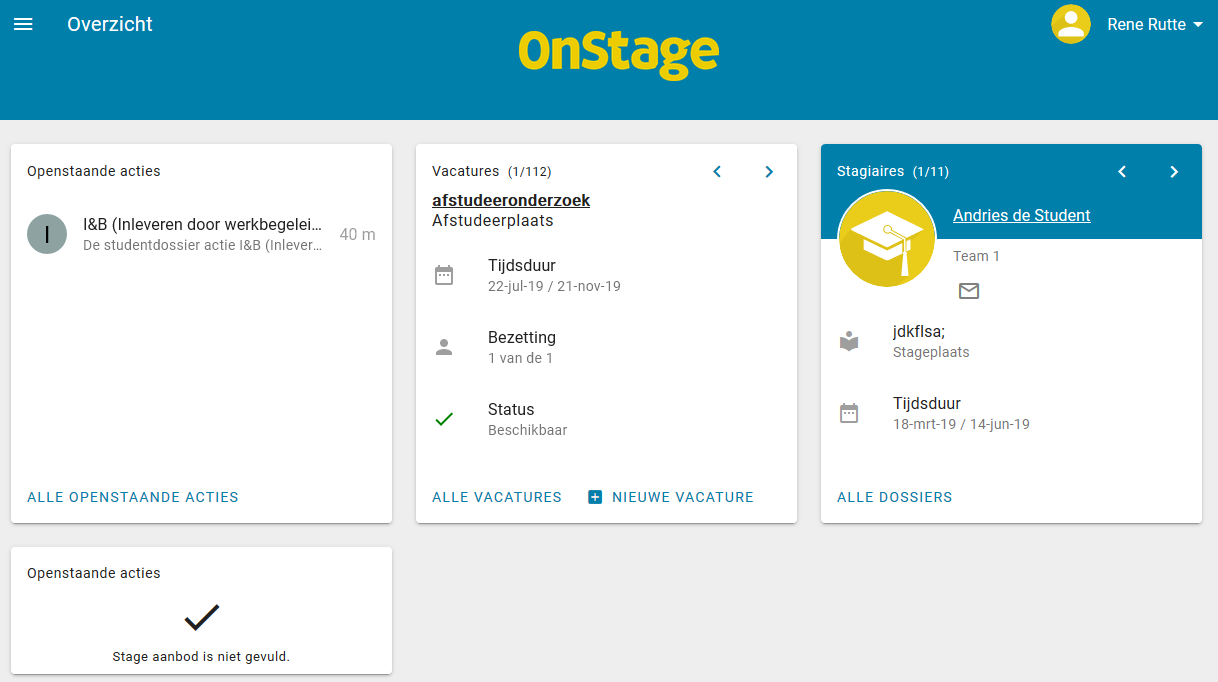
Task: Click the graduation cap student avatar
Action: click(887, 239)
